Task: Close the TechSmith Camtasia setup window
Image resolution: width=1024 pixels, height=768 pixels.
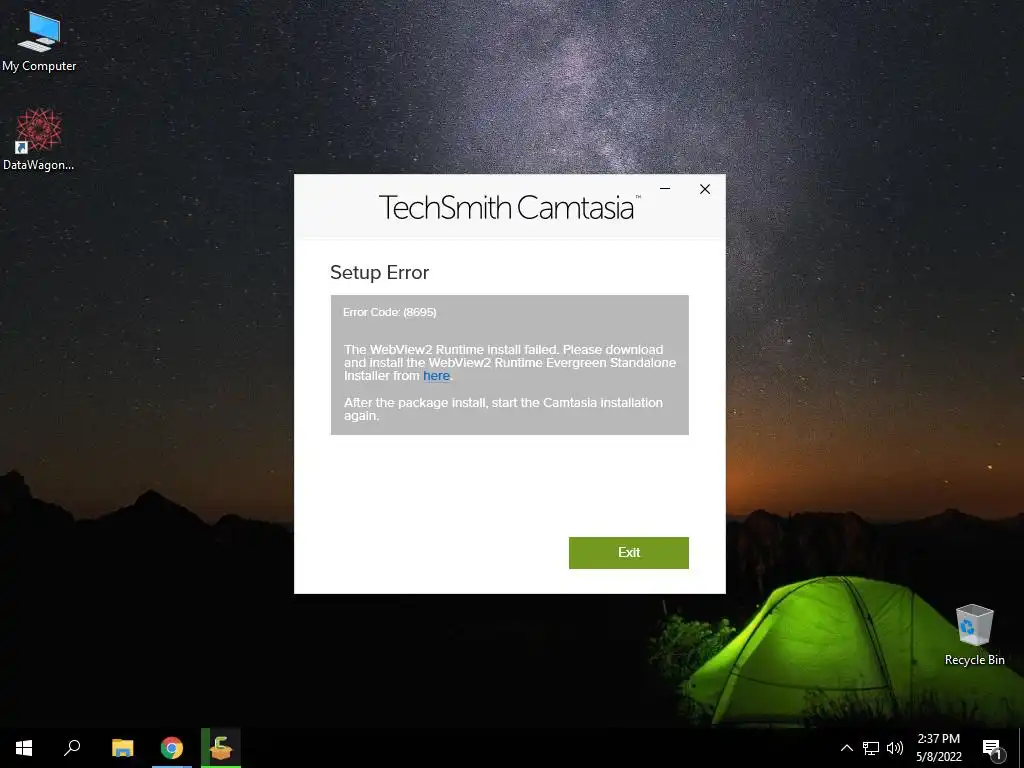Action: point(705,189)
